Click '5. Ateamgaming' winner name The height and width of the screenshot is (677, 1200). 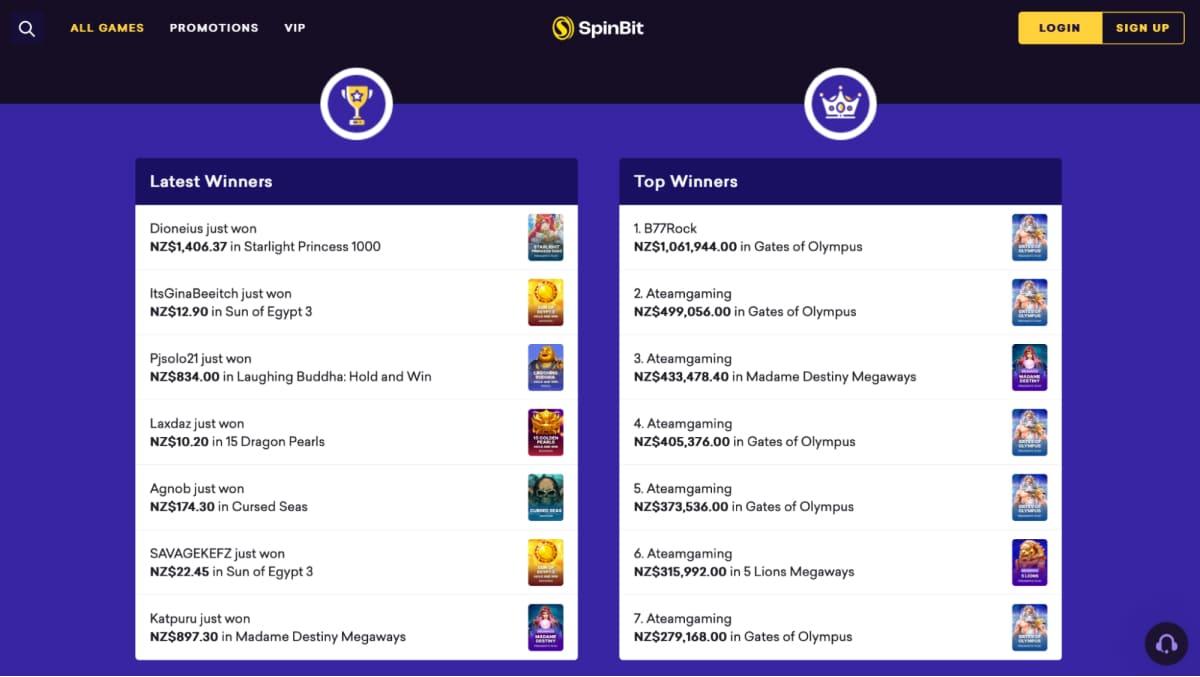(683, 488)
